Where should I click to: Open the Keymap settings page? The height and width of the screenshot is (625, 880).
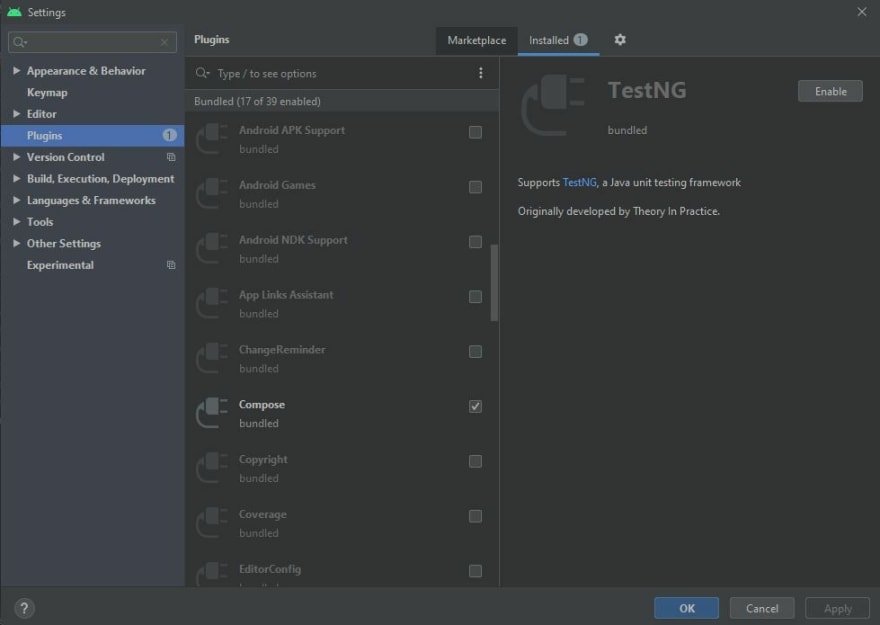point(47,93)
